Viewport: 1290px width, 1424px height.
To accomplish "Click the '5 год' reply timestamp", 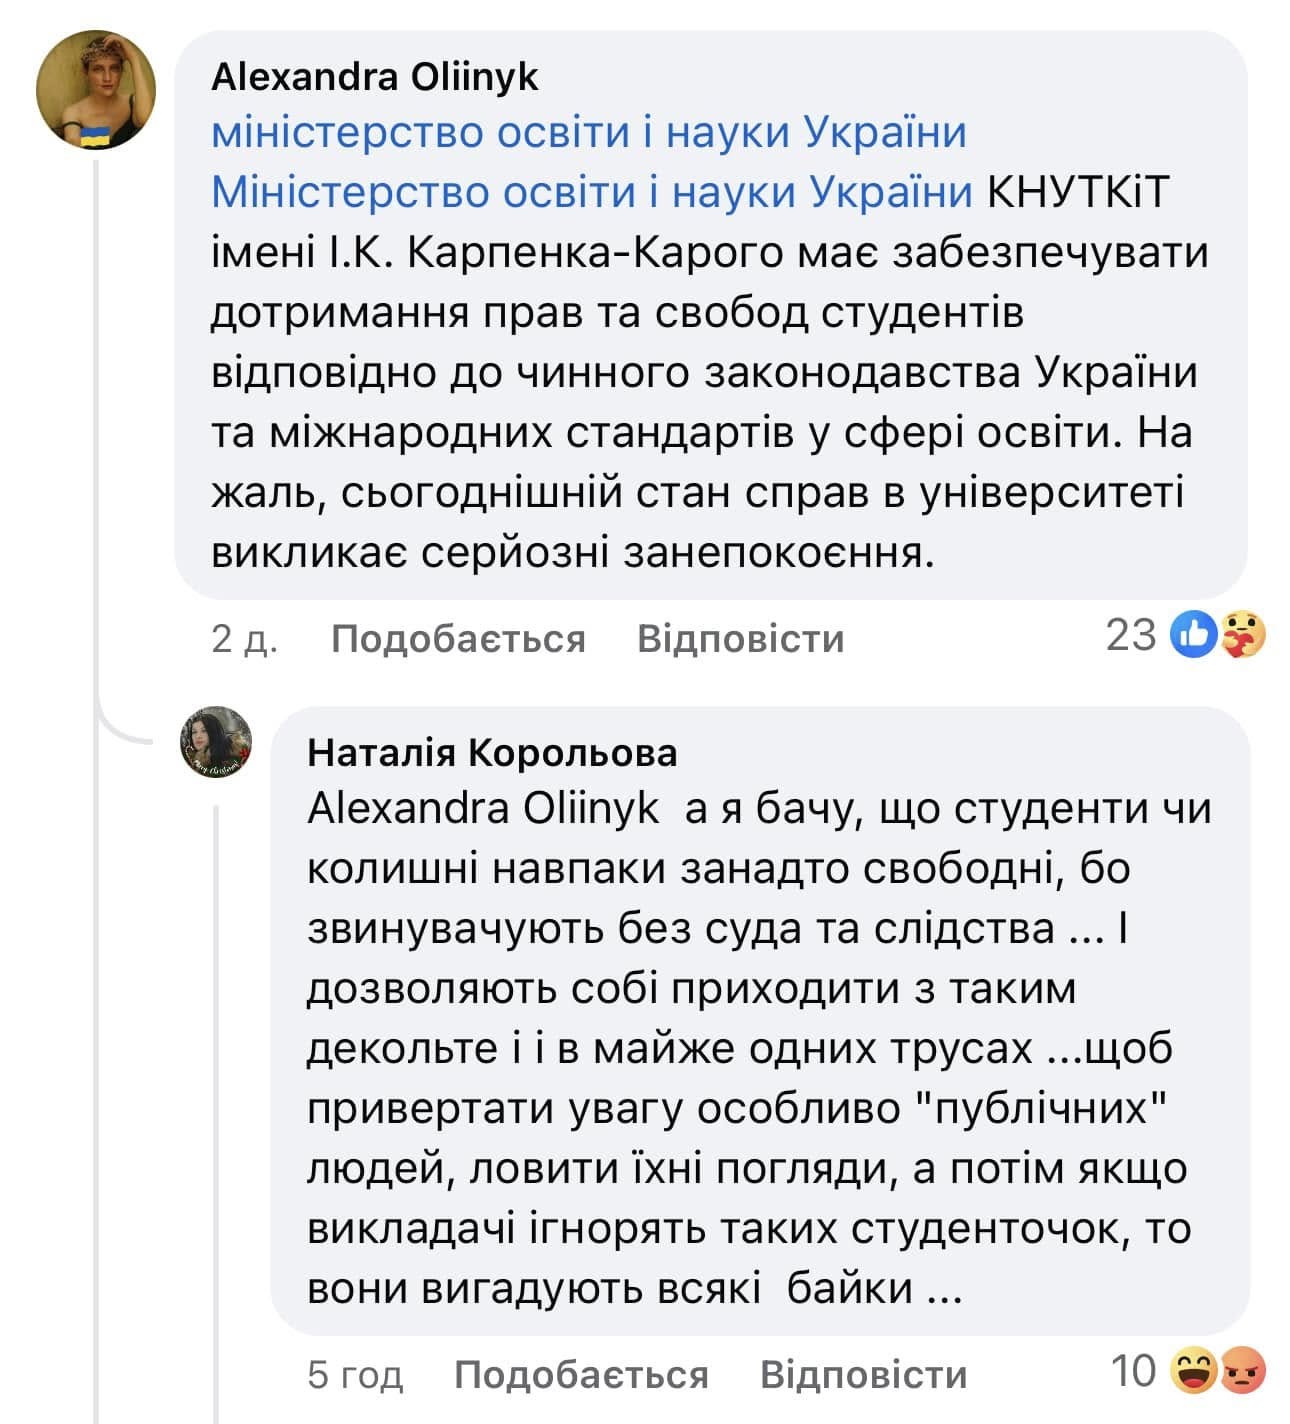I will pos(355,1375).
